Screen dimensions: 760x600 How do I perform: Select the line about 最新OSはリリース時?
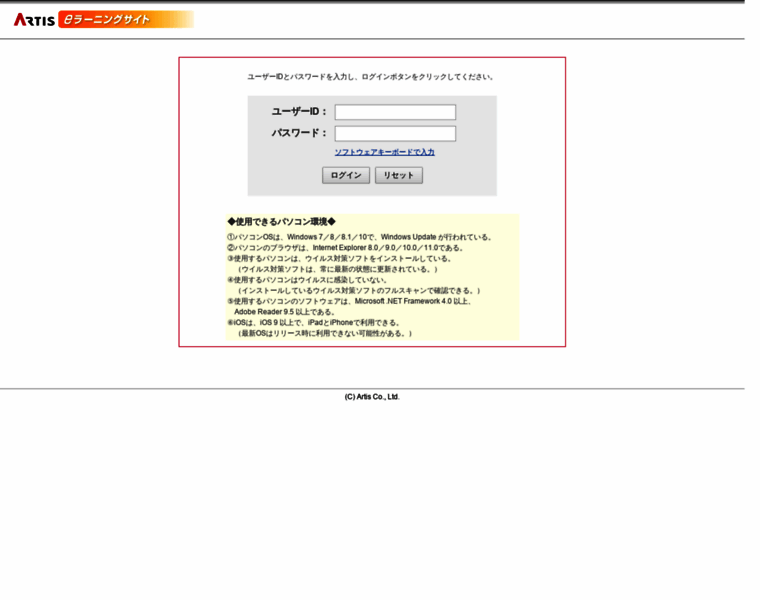(x=325, y=333)
